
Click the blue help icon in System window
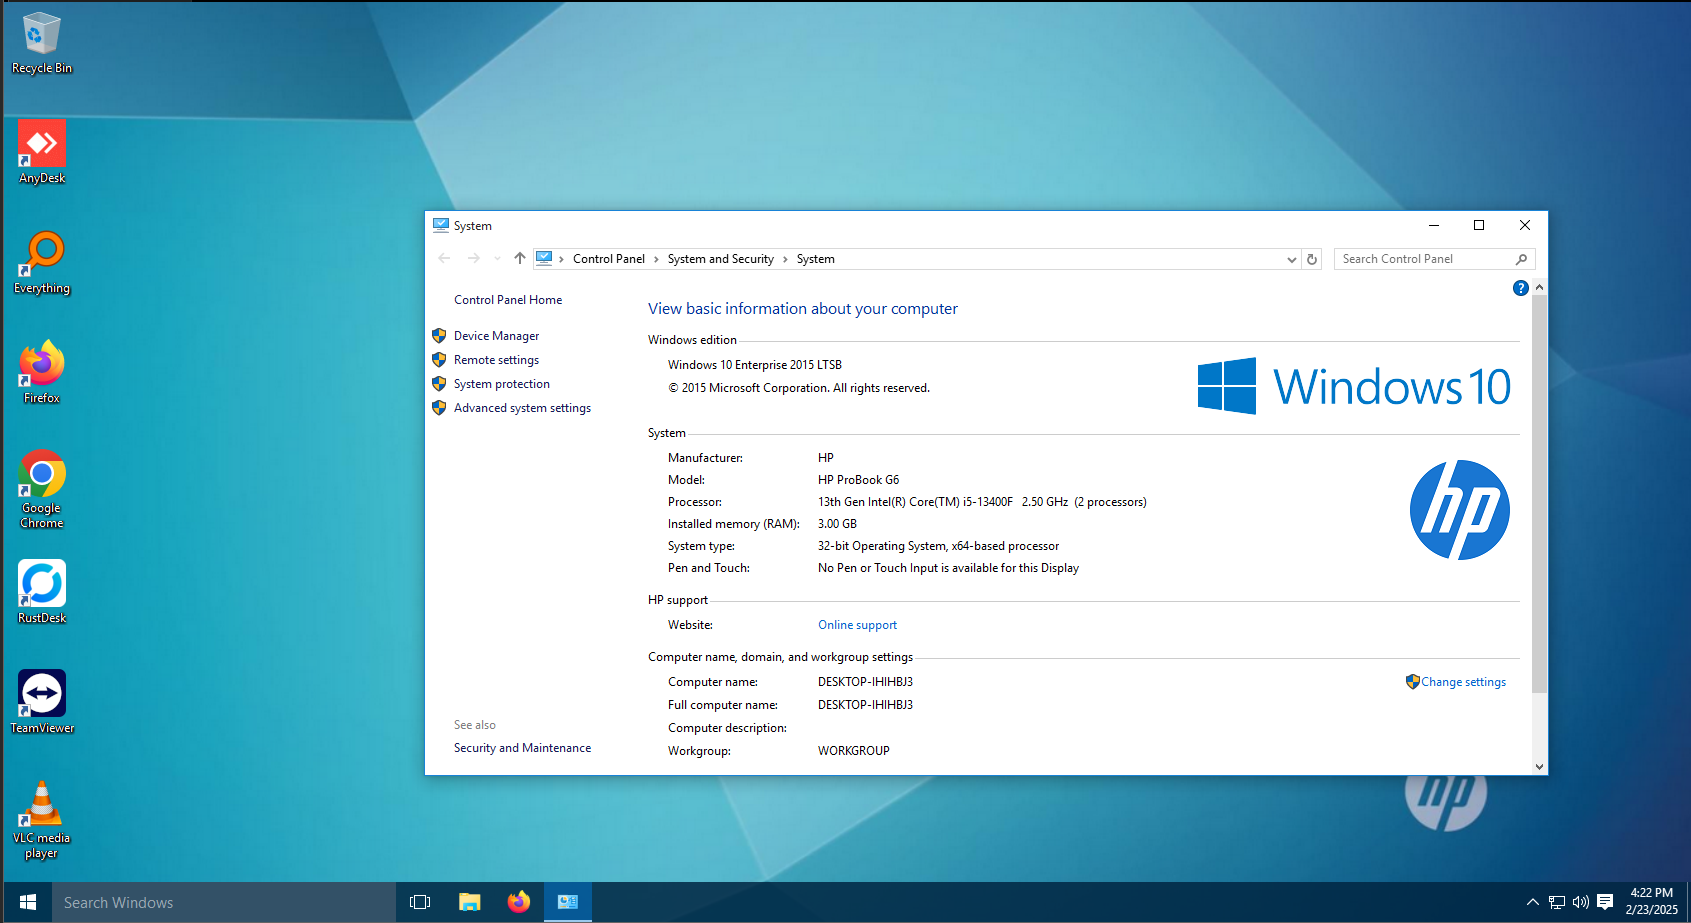click(1520, 288)
